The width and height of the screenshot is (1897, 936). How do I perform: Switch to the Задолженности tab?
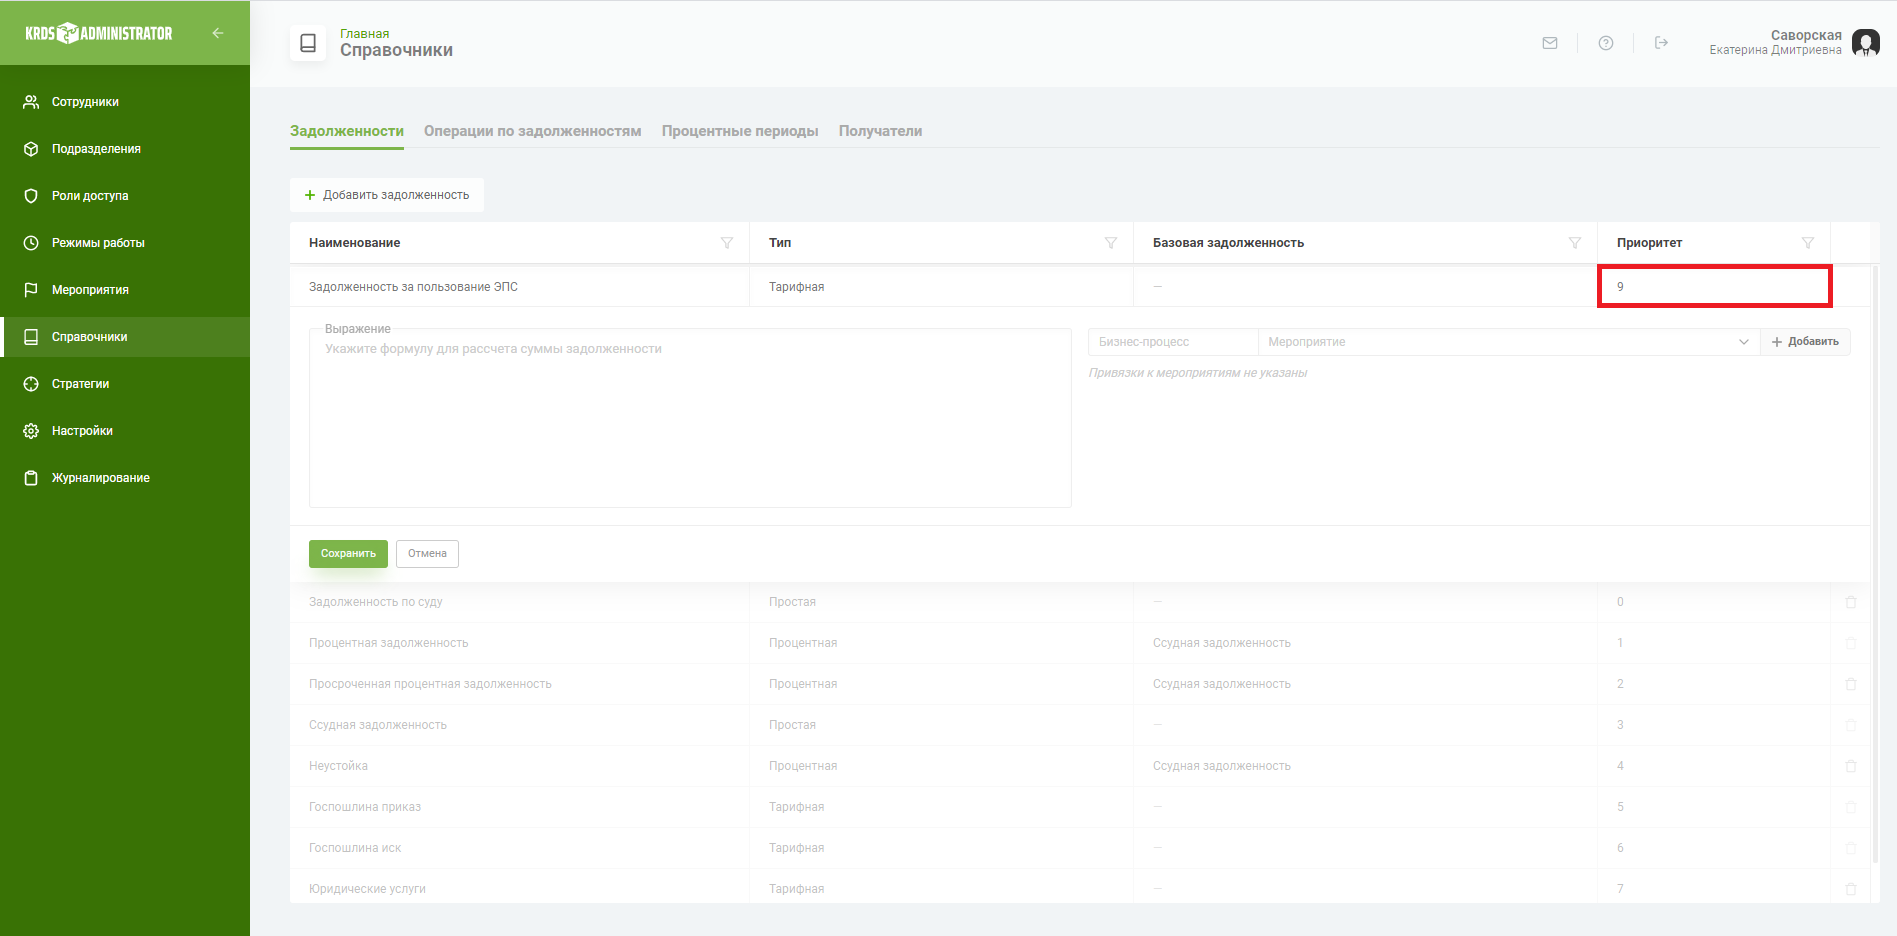pyautogui.click(x=347, y=131)
